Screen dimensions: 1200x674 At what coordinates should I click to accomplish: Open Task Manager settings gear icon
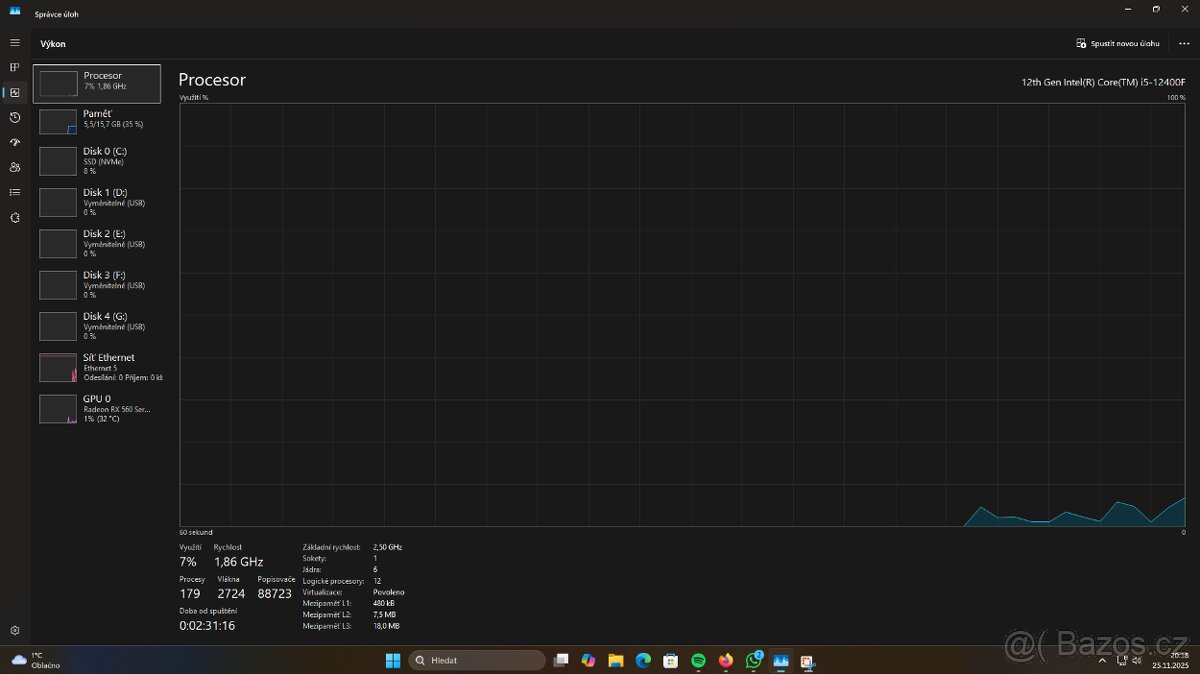pos(15,630)
